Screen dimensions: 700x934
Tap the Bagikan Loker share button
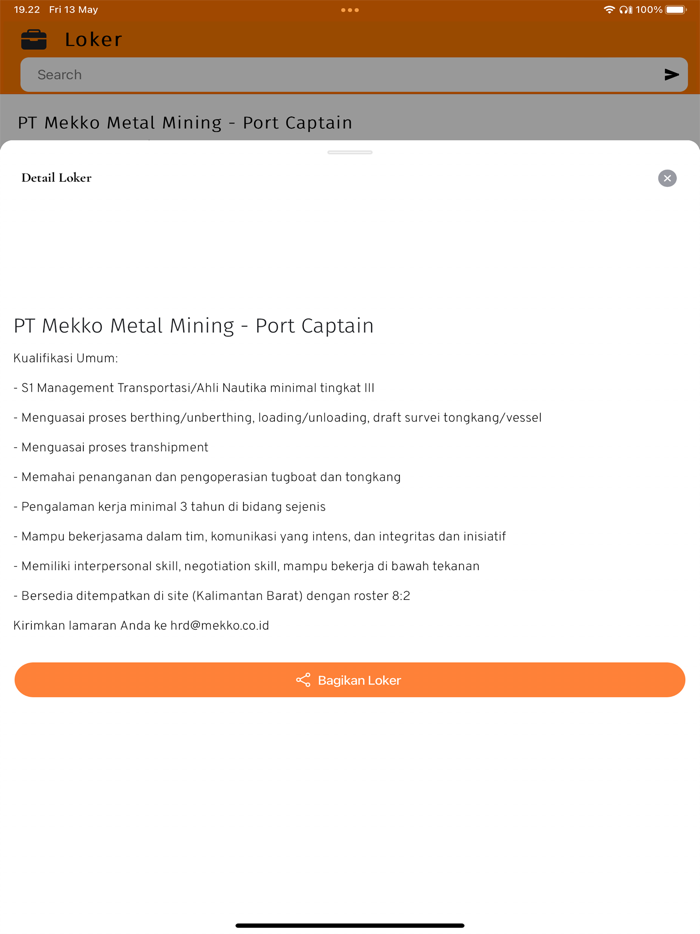(350, 680)
